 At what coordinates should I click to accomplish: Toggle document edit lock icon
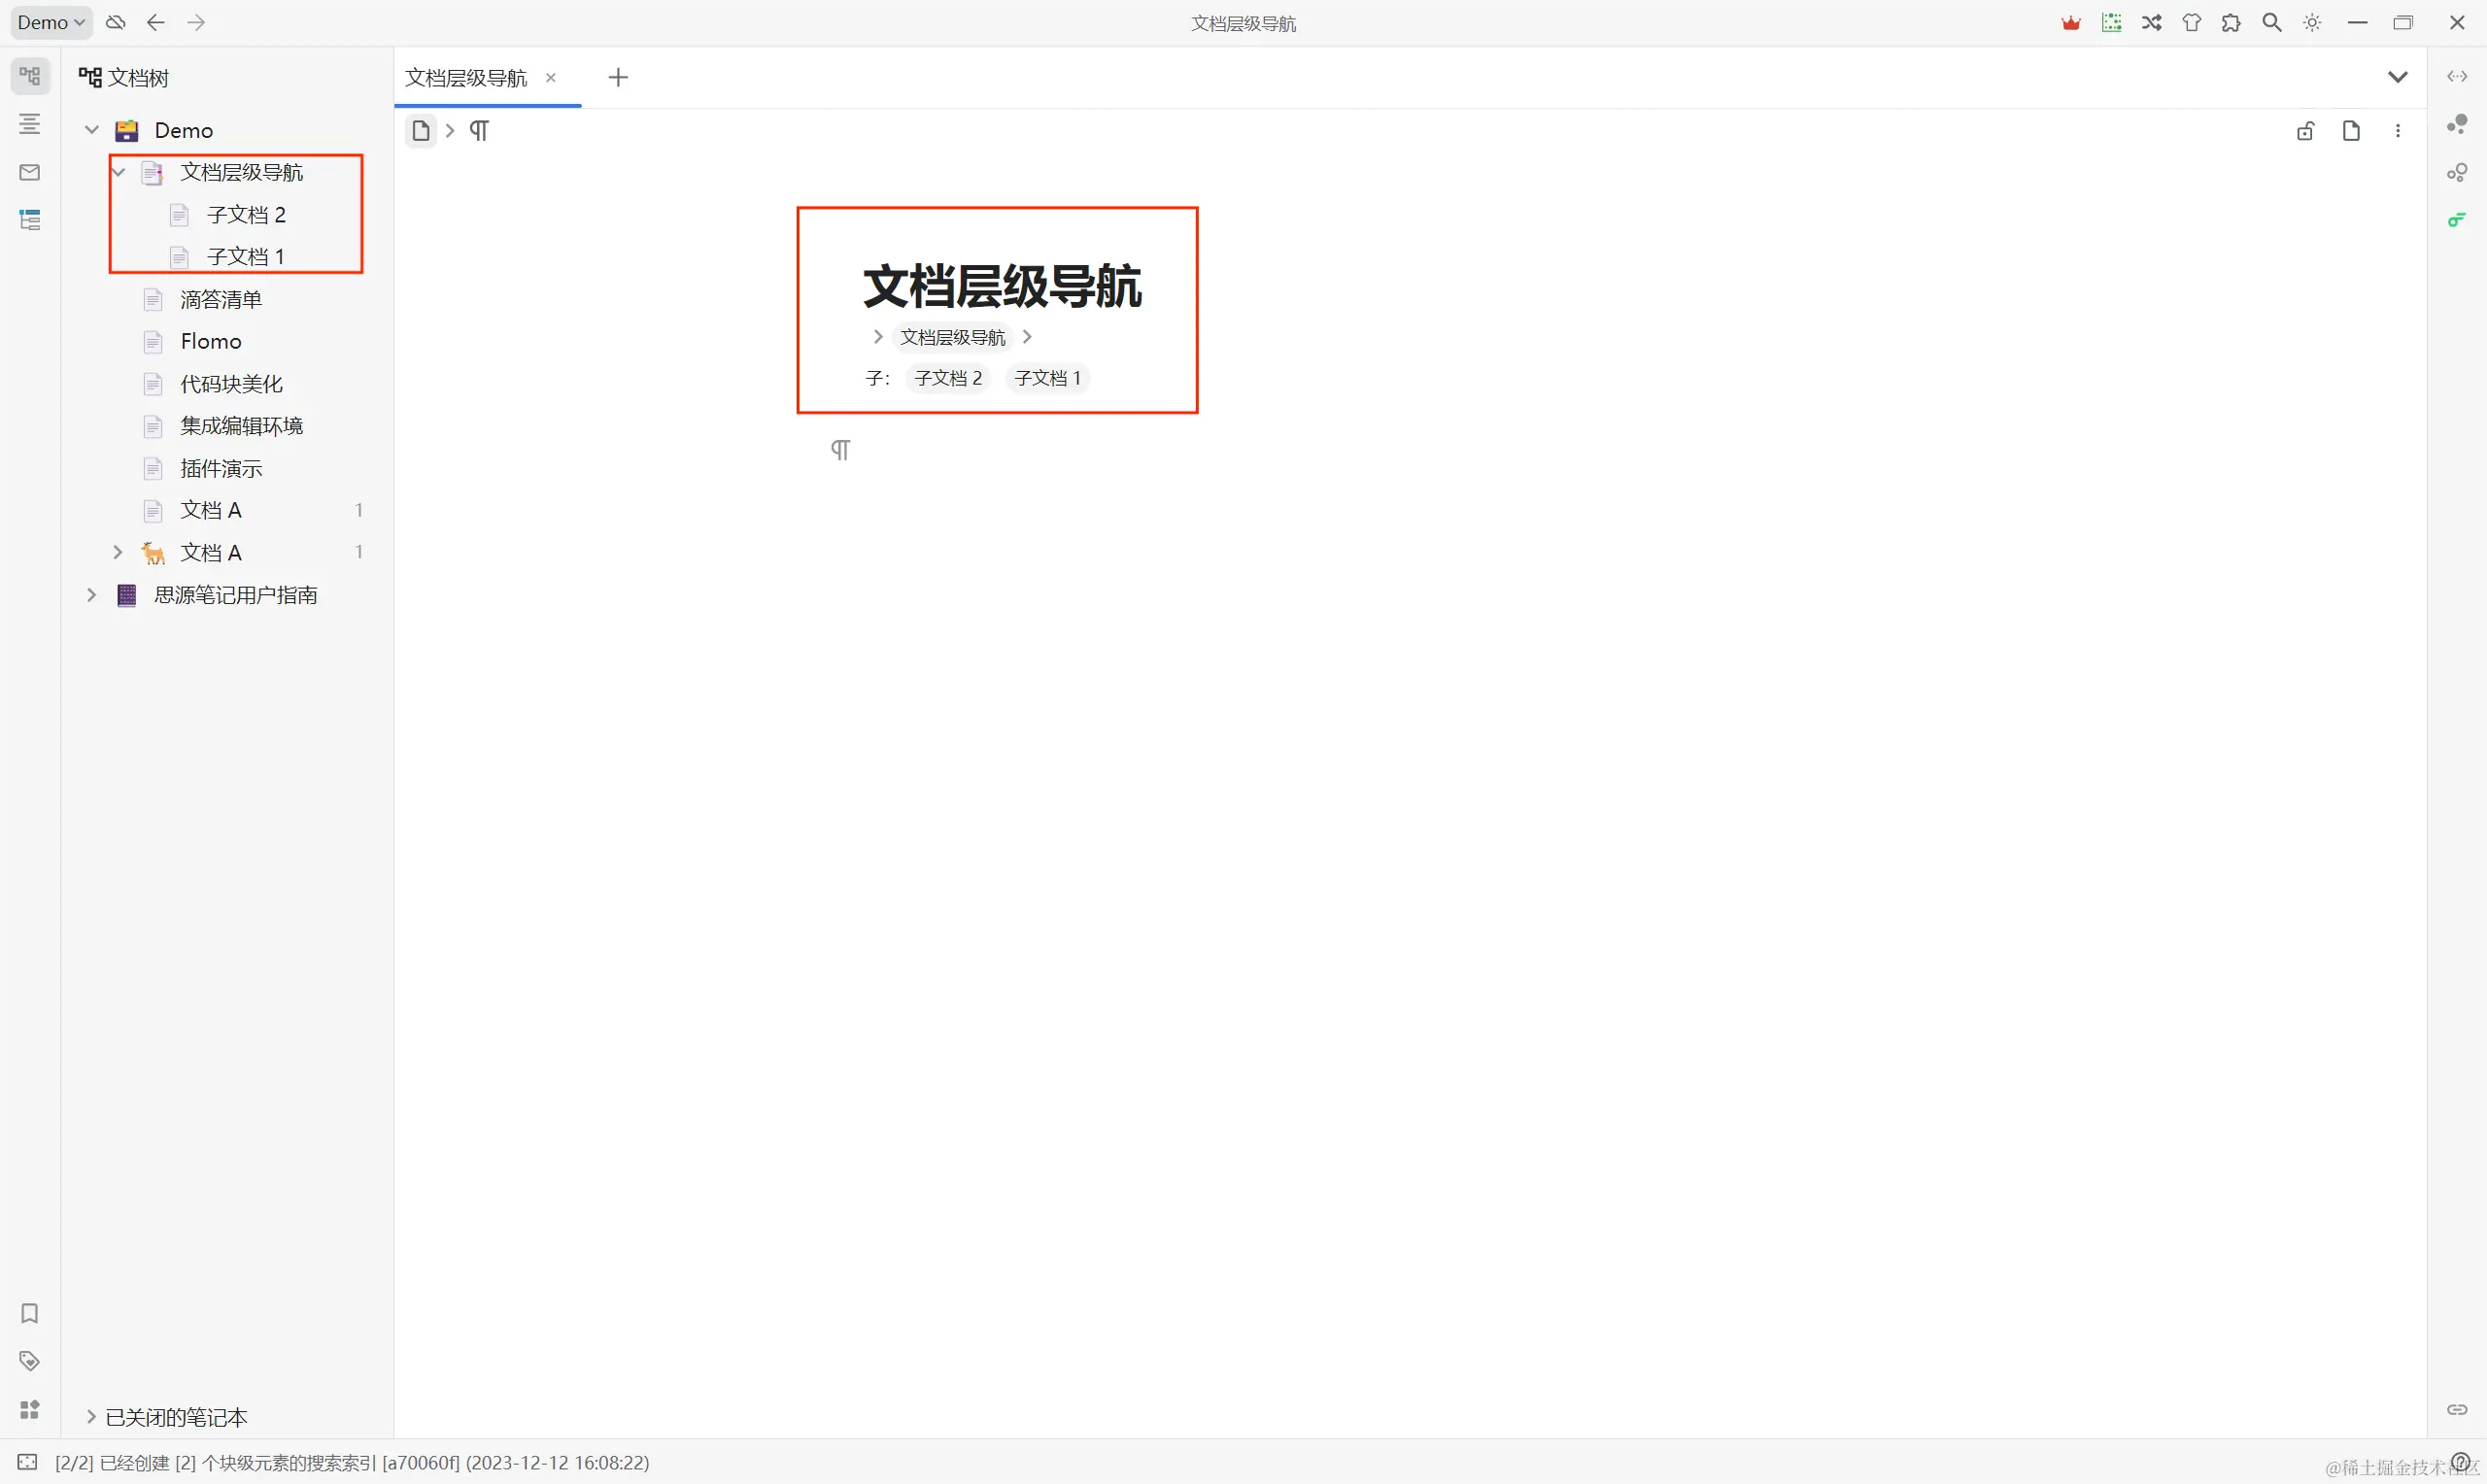click(2305, 131)
